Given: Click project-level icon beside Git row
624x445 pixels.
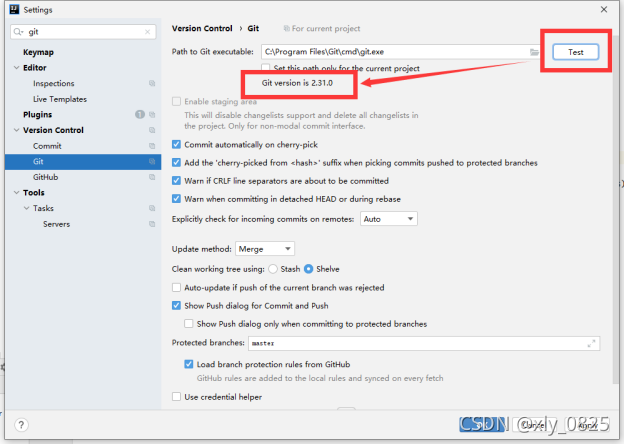Looking at the screenshot, I should (x=152, y=162).
